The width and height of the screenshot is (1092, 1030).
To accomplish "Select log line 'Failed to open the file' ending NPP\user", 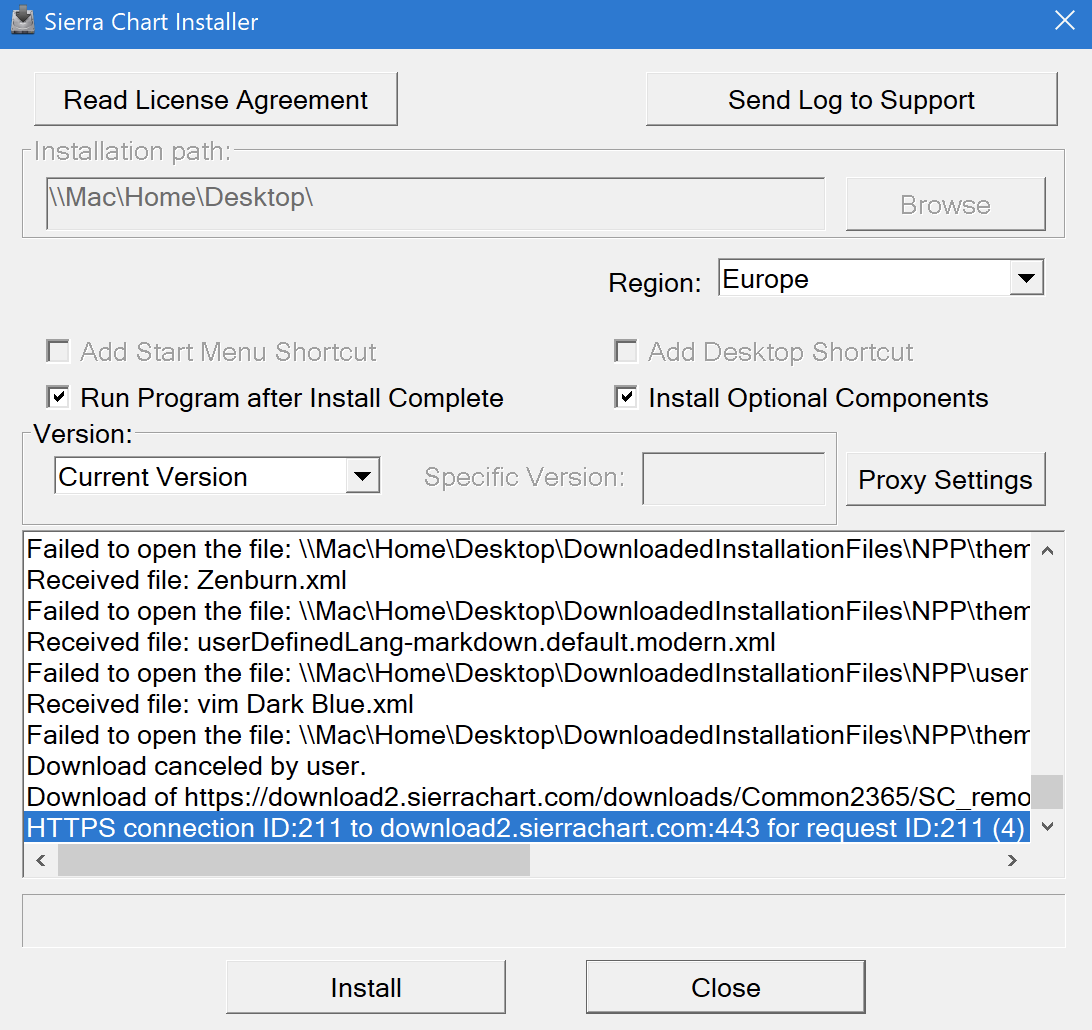I will tap(527, 673).
